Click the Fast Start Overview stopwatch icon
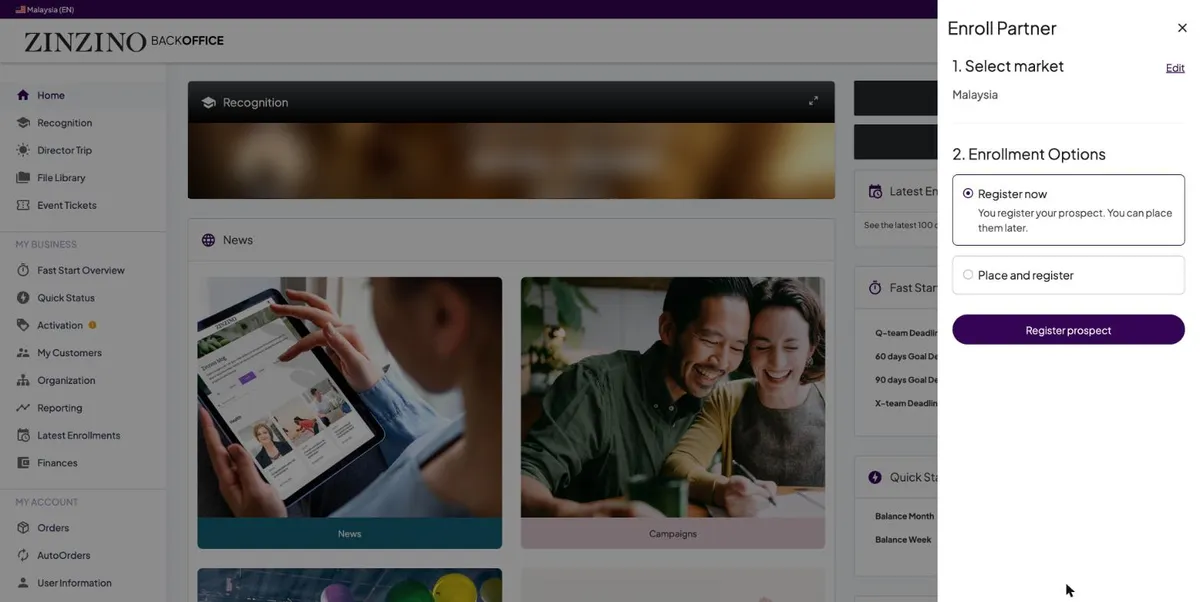The height and width of the screenshot is (602, 1200). click(x=23, y=270)
